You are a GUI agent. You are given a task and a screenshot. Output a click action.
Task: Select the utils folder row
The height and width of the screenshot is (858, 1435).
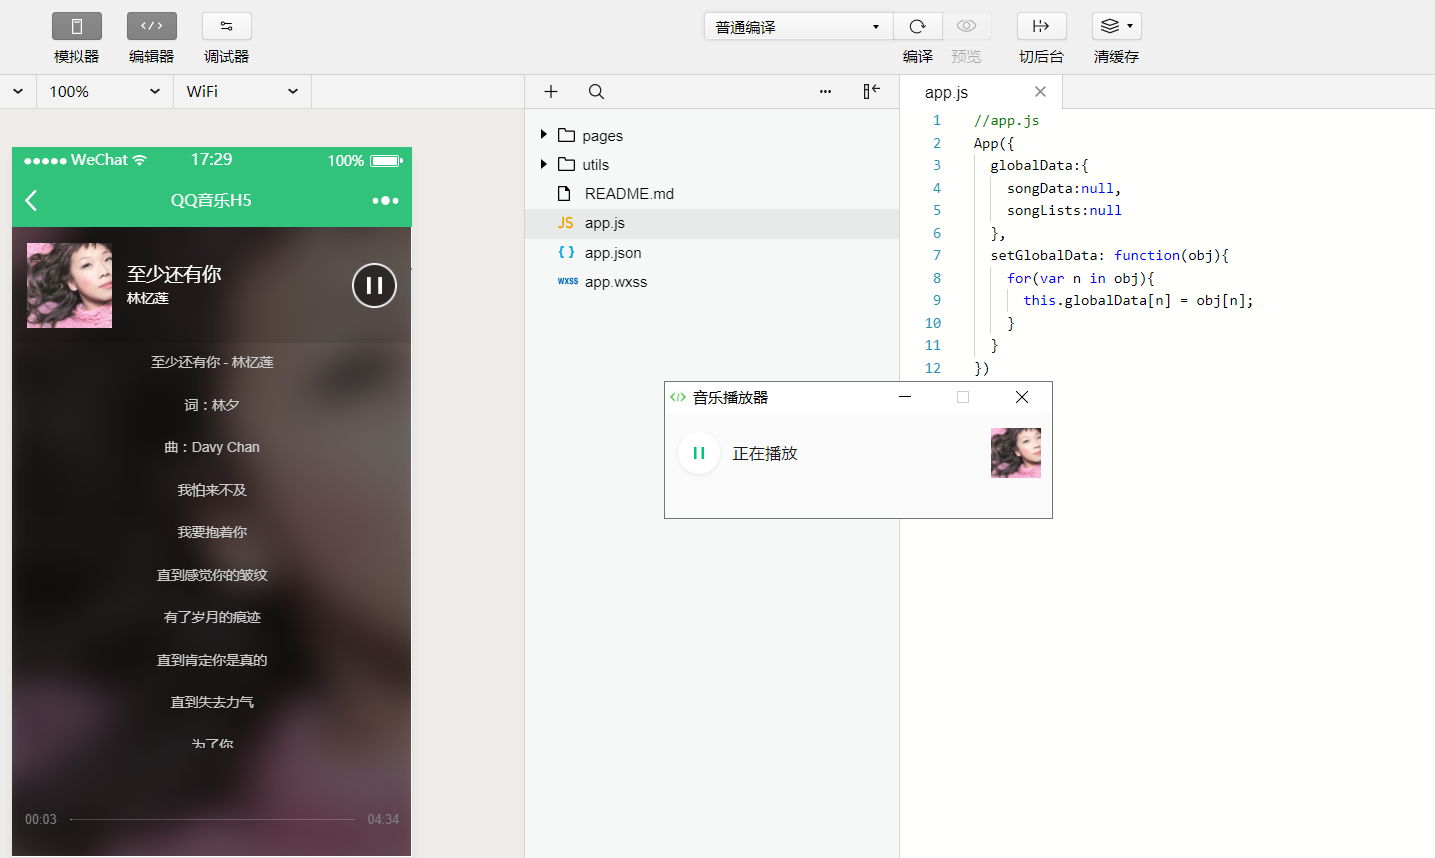coord(712,164)
